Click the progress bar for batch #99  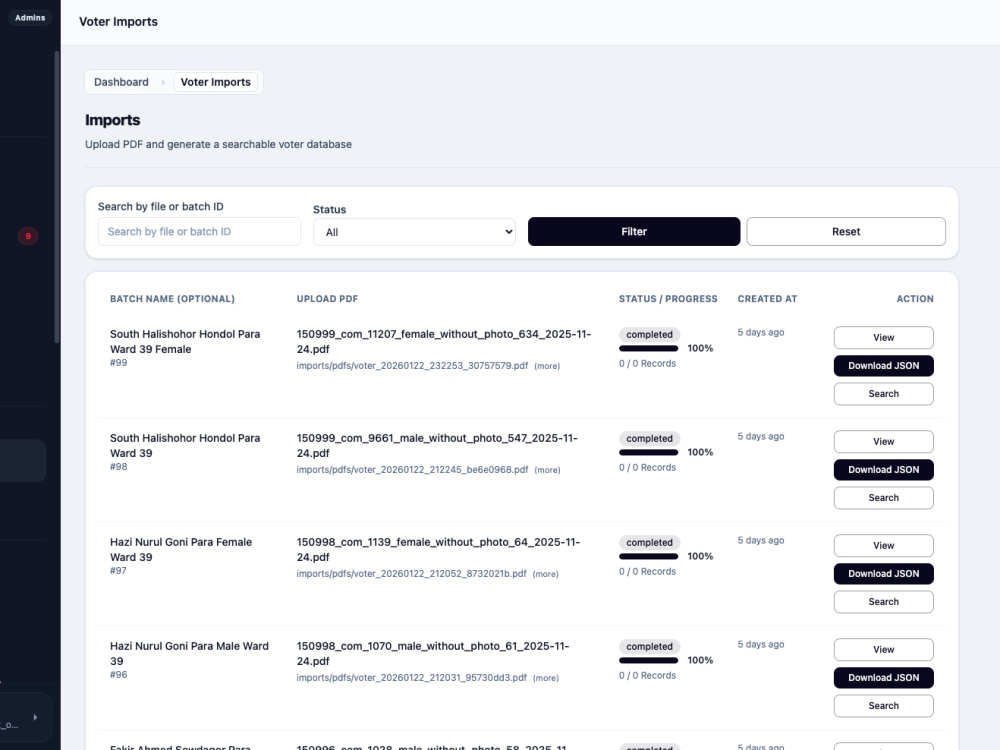click(649, 348)
